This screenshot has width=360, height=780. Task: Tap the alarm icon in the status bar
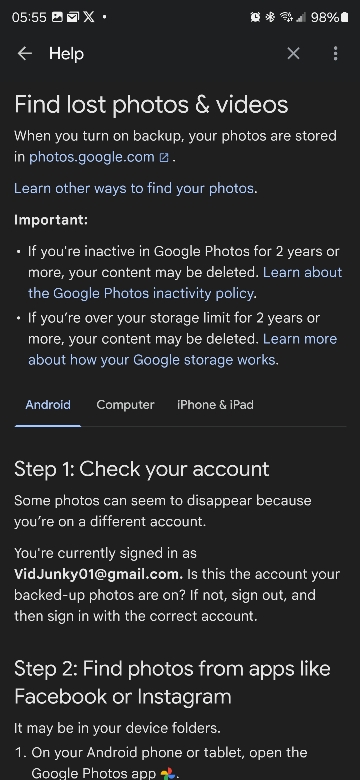255,17
